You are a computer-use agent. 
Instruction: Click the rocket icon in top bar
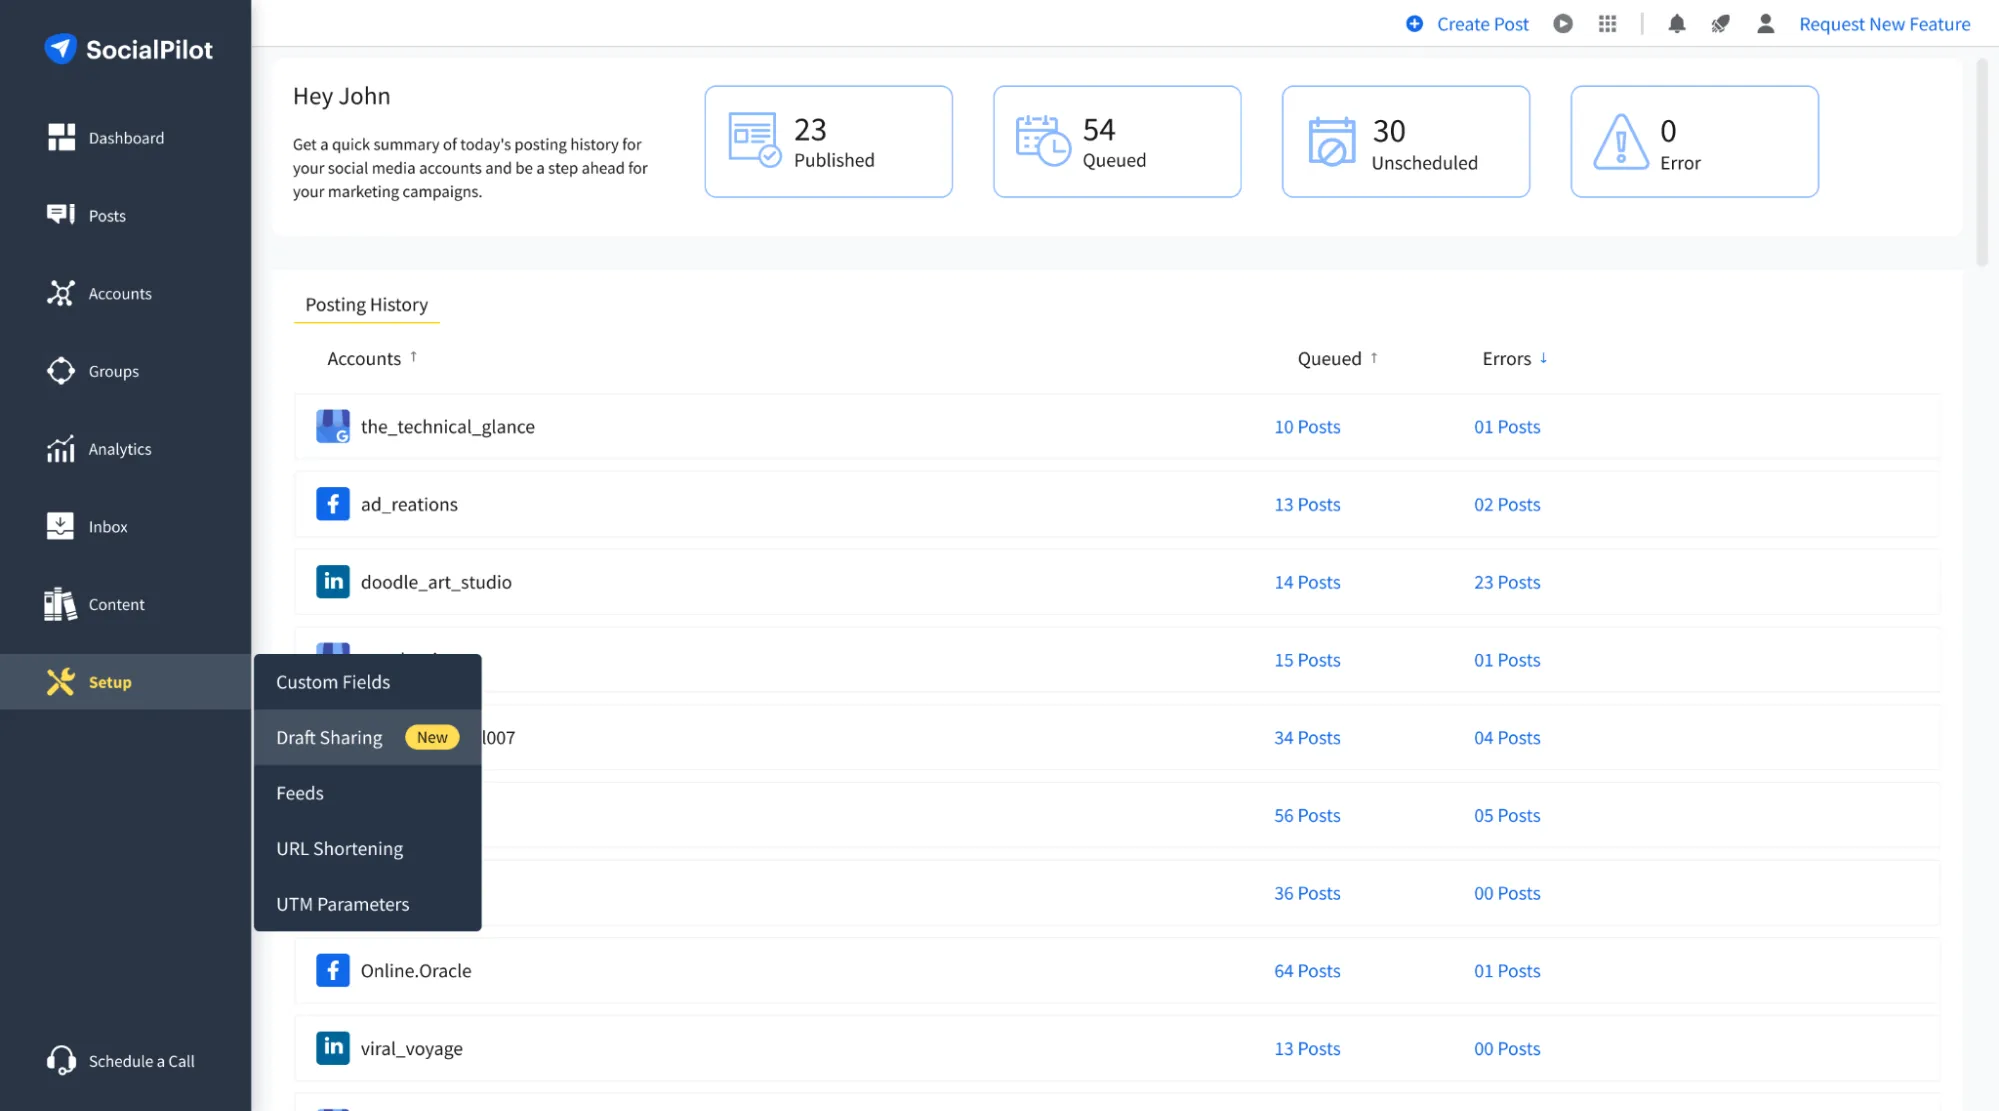pyautogui.click(x=1720, y=24)
